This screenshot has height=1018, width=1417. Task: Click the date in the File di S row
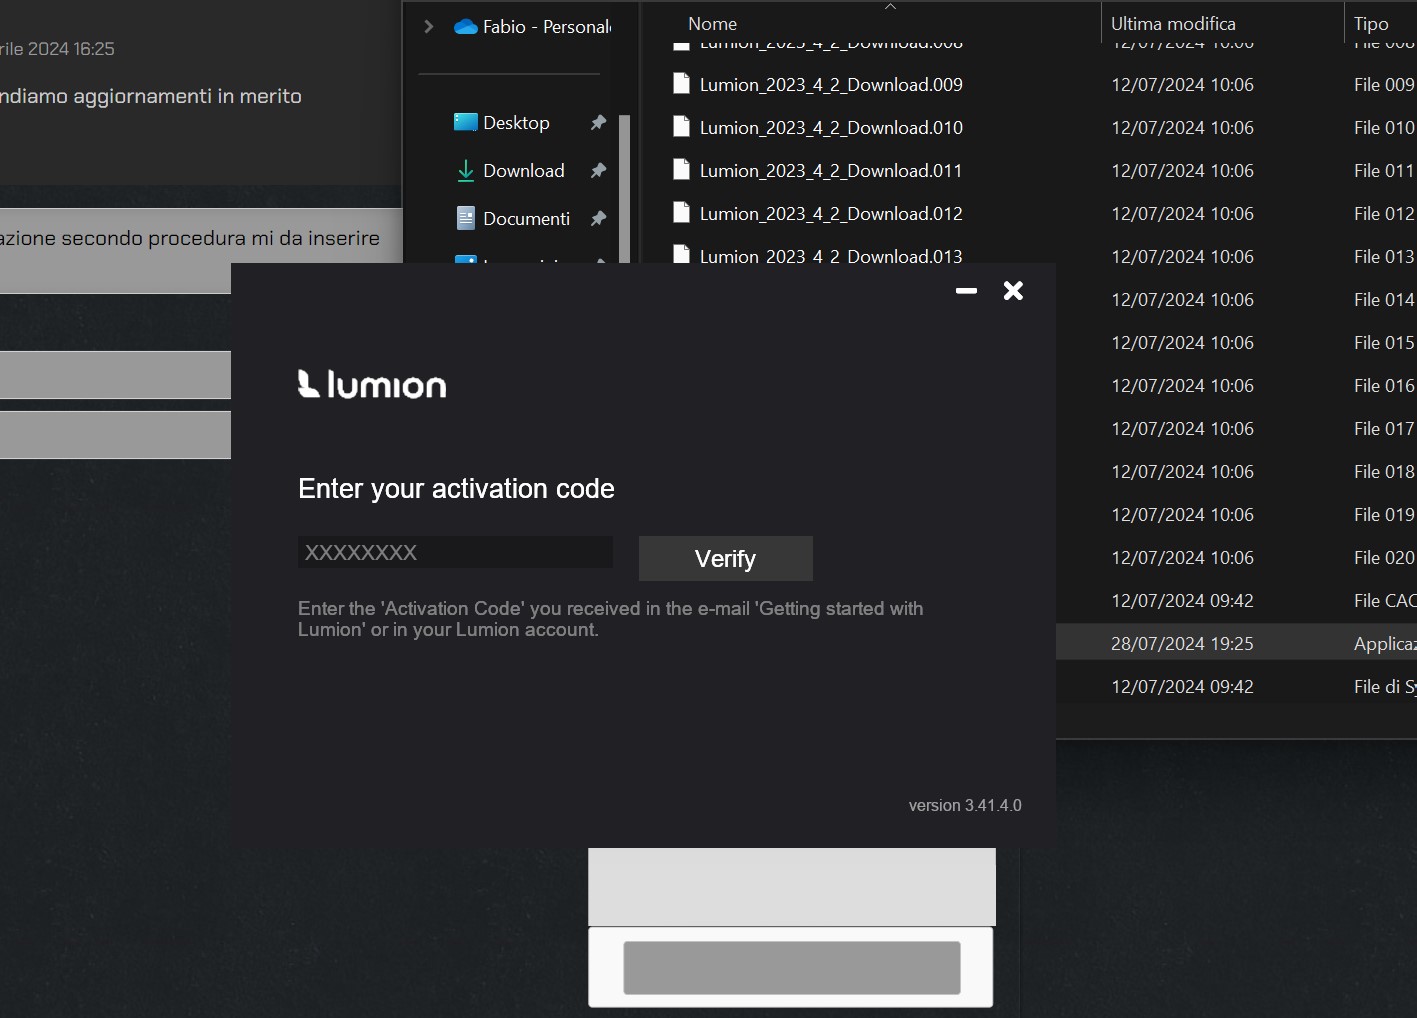[x=1182, y=687]
